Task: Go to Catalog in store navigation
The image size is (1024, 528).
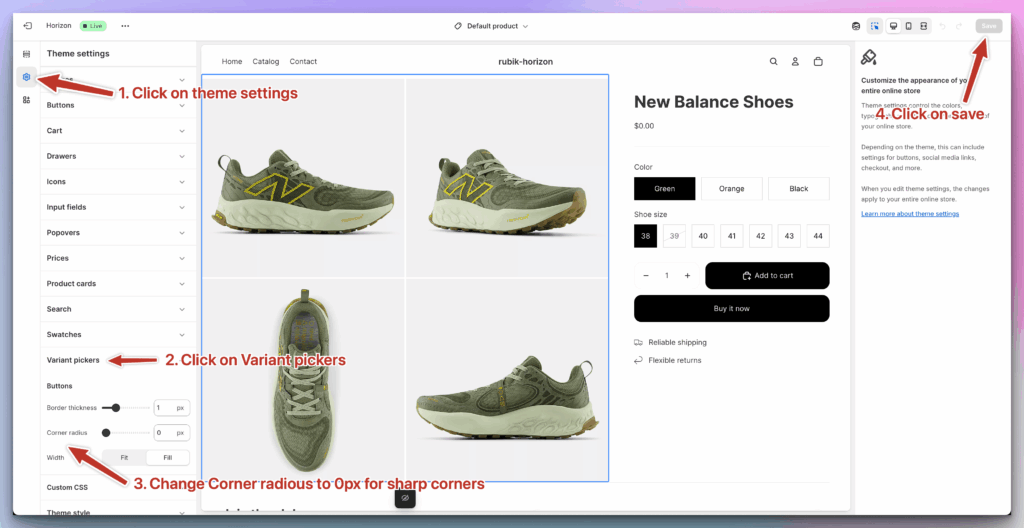Action: [266, 61]
